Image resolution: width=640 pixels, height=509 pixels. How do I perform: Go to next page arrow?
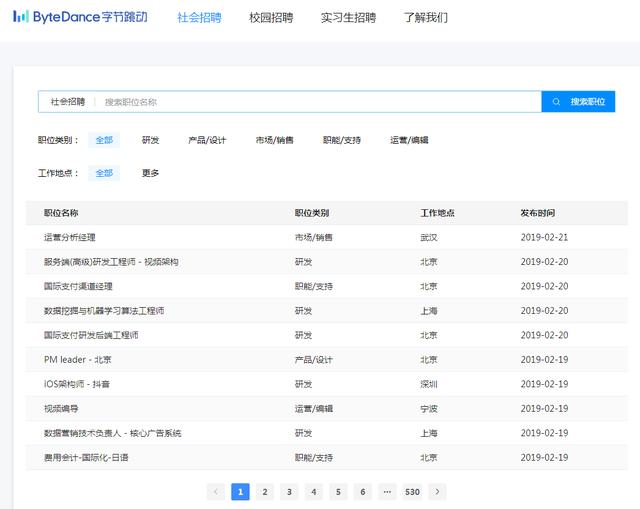tap(437, 491)
